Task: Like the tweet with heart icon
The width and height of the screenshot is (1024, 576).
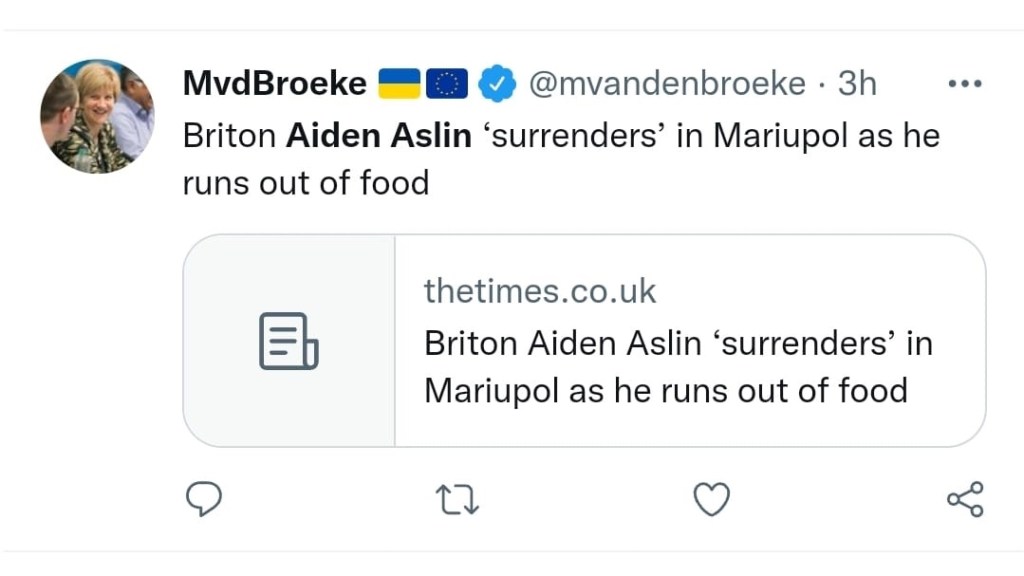Action: (712, 499)
